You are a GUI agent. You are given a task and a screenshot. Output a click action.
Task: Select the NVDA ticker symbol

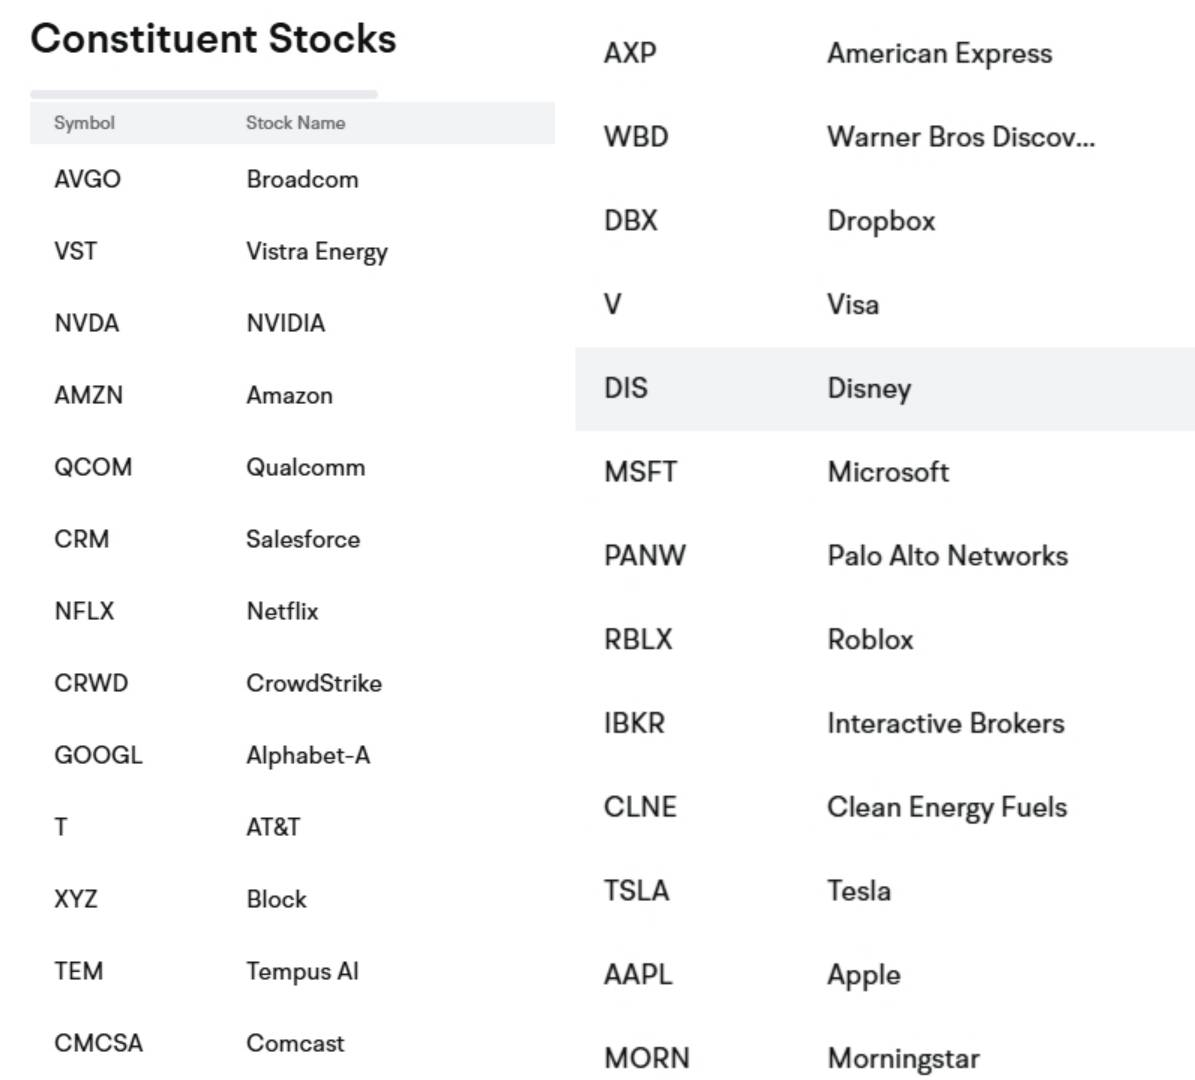[x=86, y=324]
